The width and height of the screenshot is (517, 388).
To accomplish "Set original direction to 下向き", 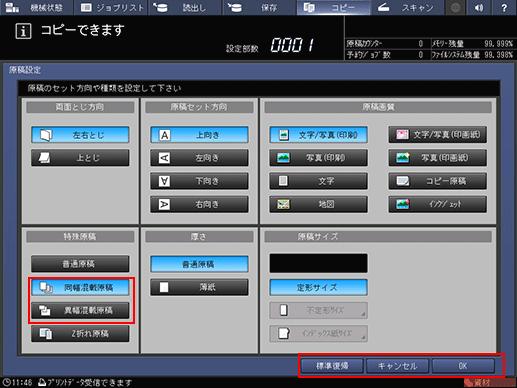I will tap(199, 181).
